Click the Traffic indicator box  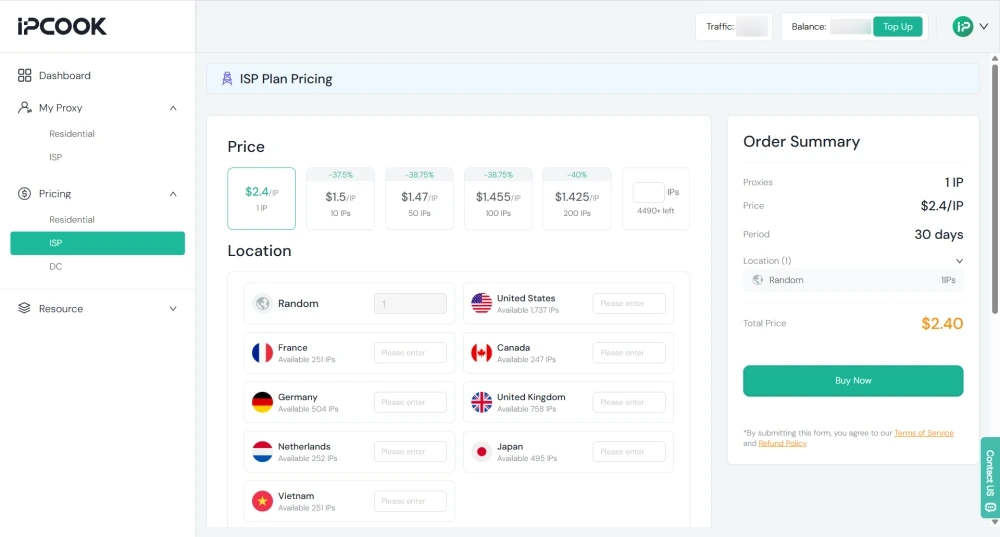coord(734,27)
